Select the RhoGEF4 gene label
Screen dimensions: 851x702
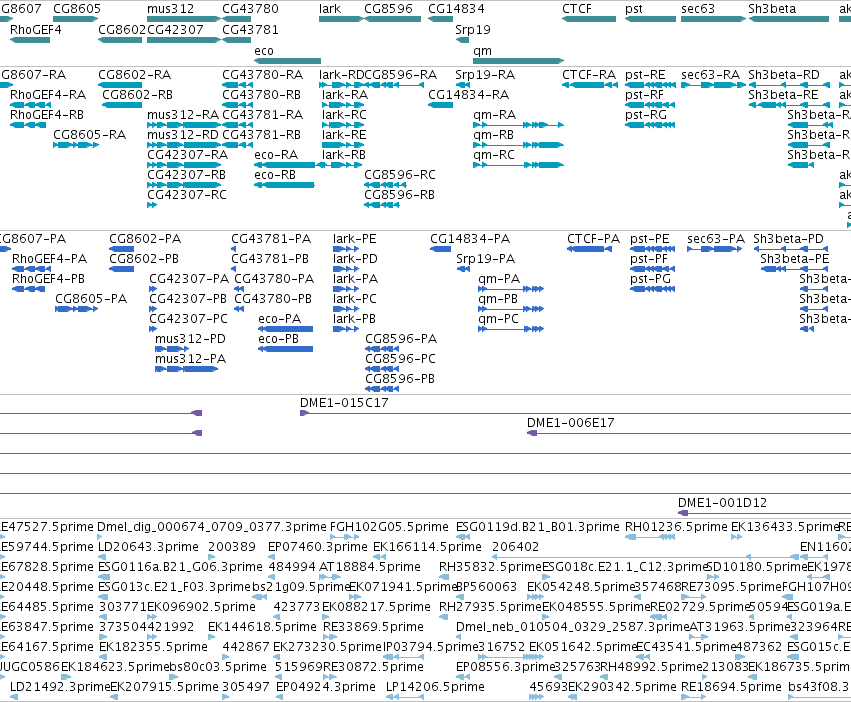(x=35, y=29)
